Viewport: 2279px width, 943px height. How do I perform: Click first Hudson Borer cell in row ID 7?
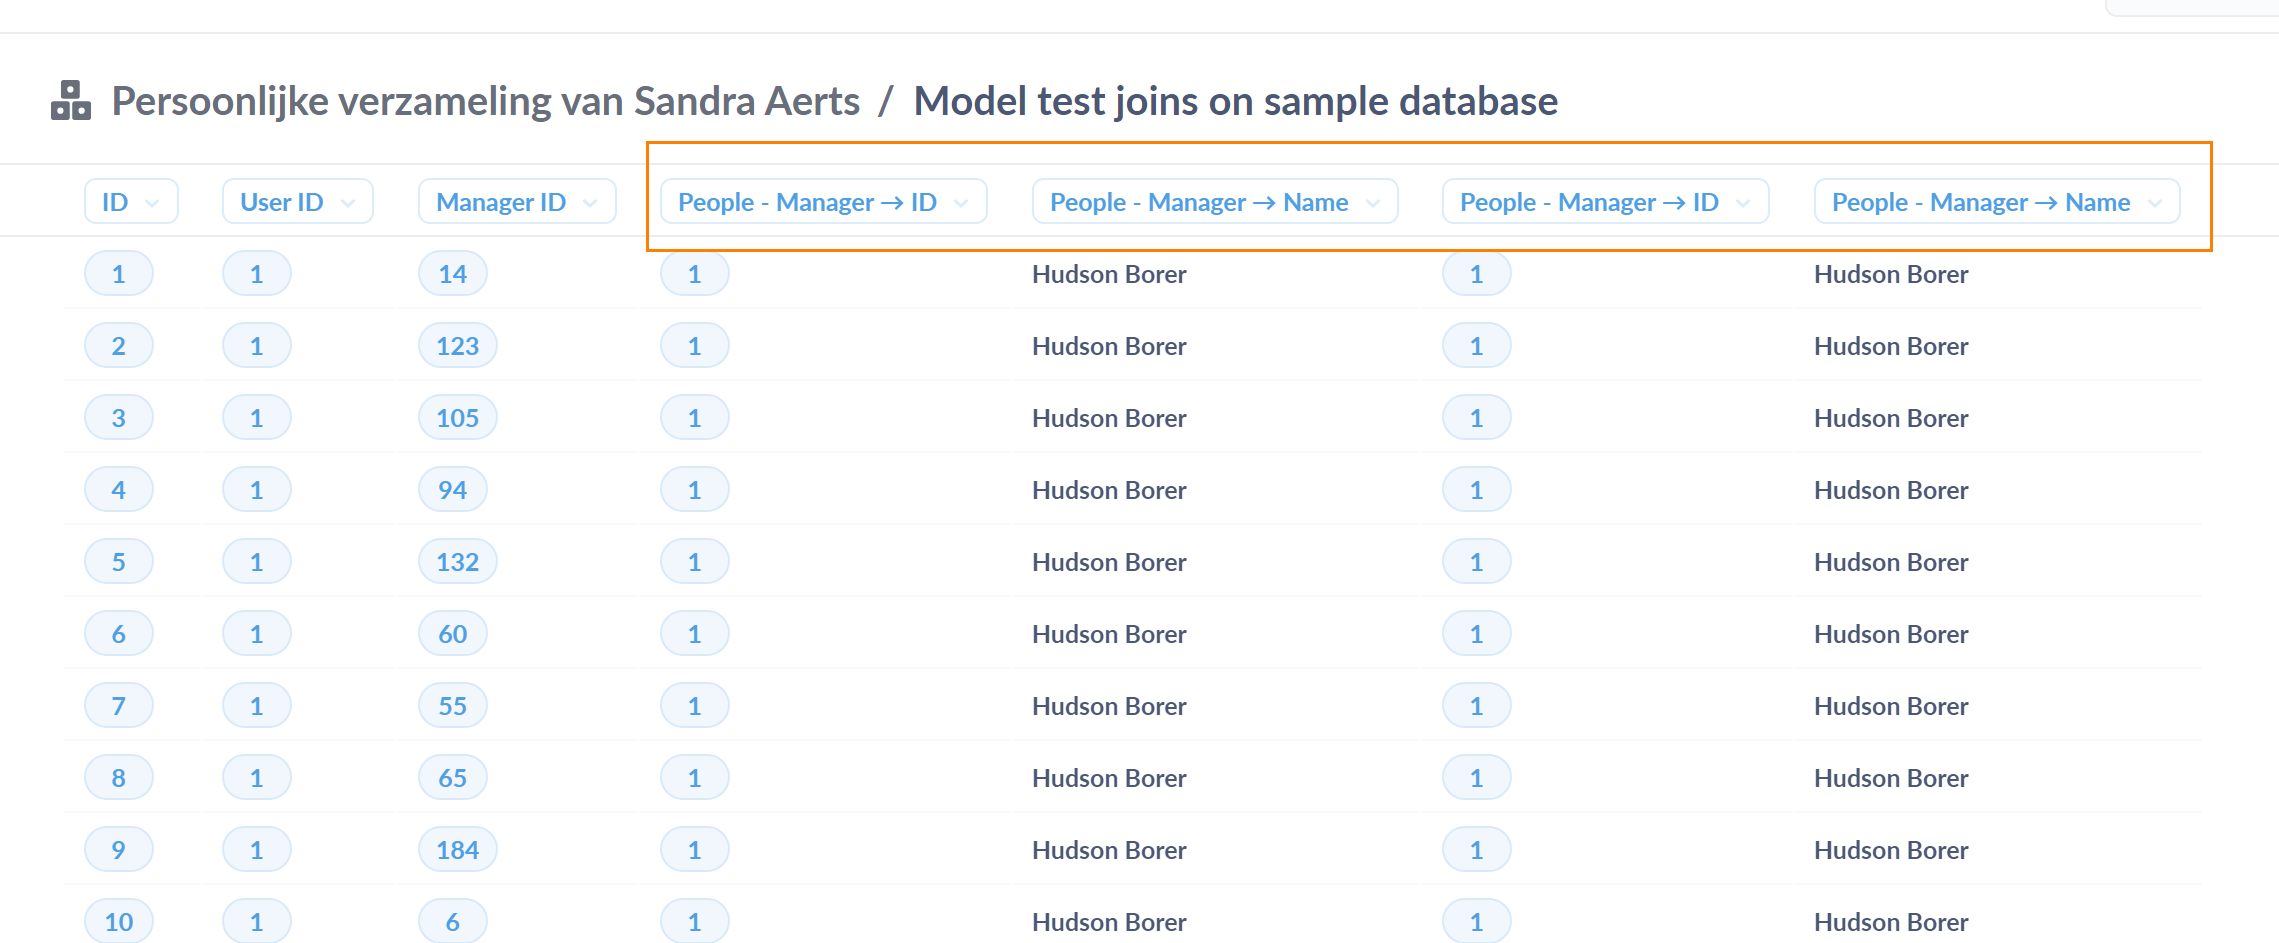1109,706
